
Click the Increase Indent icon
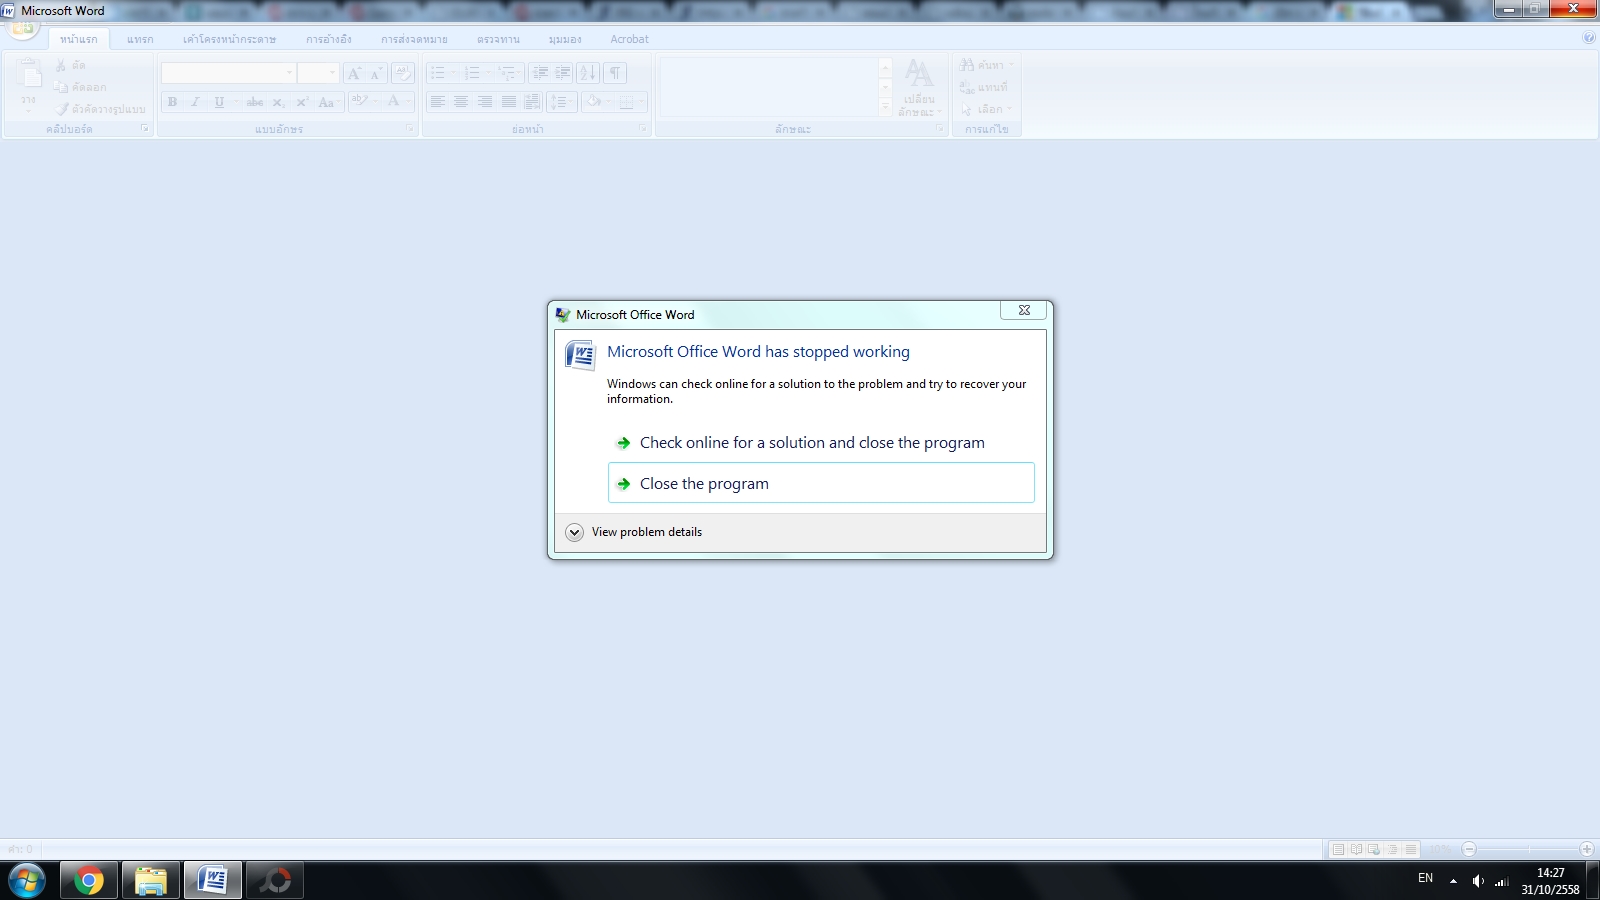(563, 73)
